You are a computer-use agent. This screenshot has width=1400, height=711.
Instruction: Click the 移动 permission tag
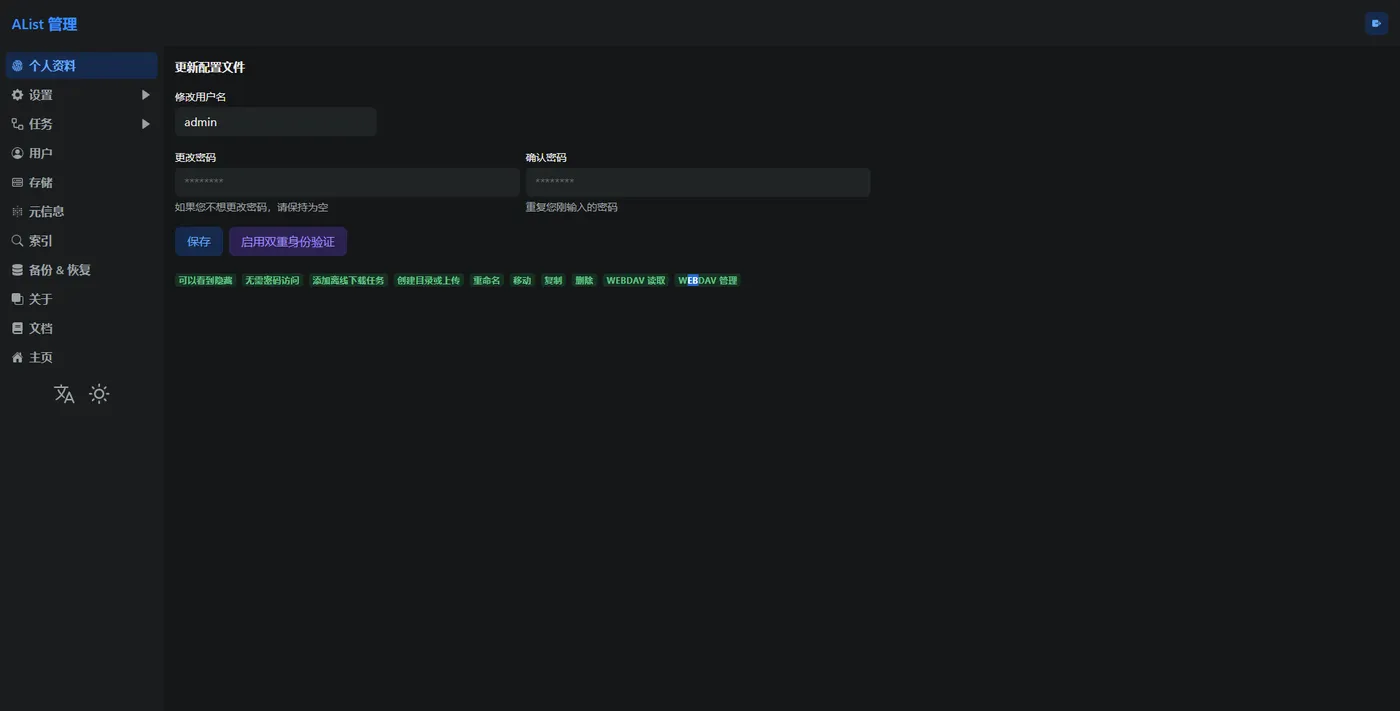[x=522, y=281]
